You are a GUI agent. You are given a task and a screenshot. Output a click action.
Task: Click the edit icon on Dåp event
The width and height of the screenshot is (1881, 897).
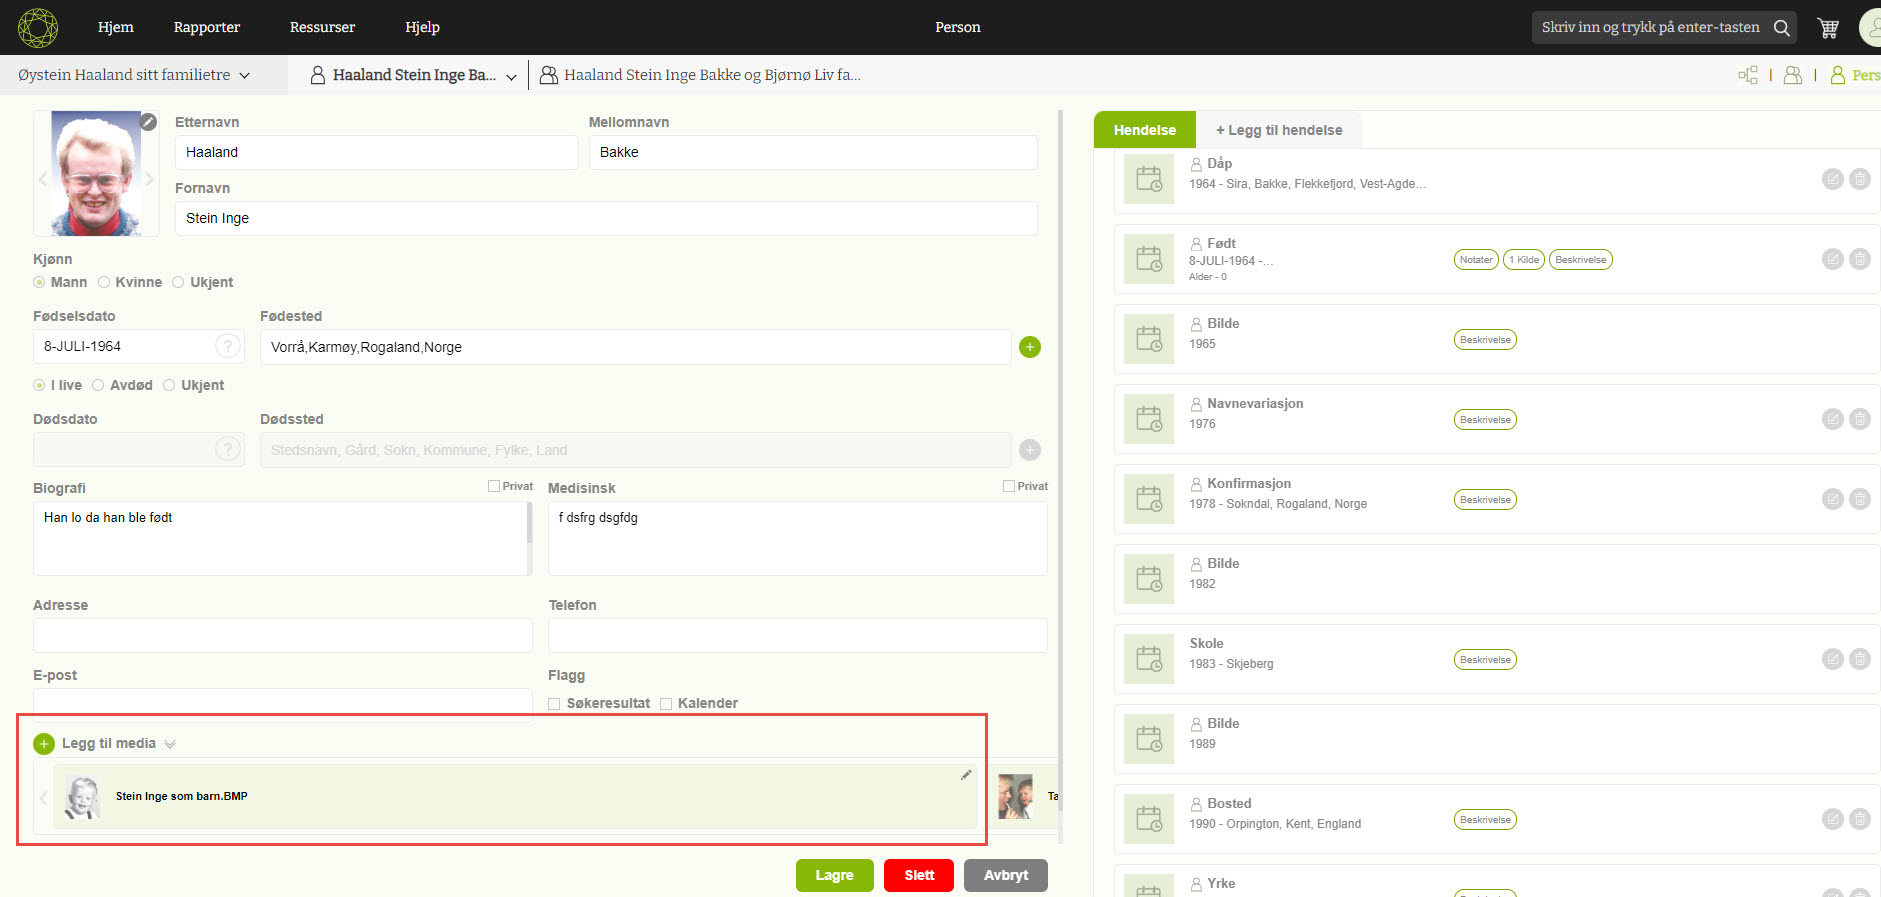pyautogui.click(x=1832, y=179)
